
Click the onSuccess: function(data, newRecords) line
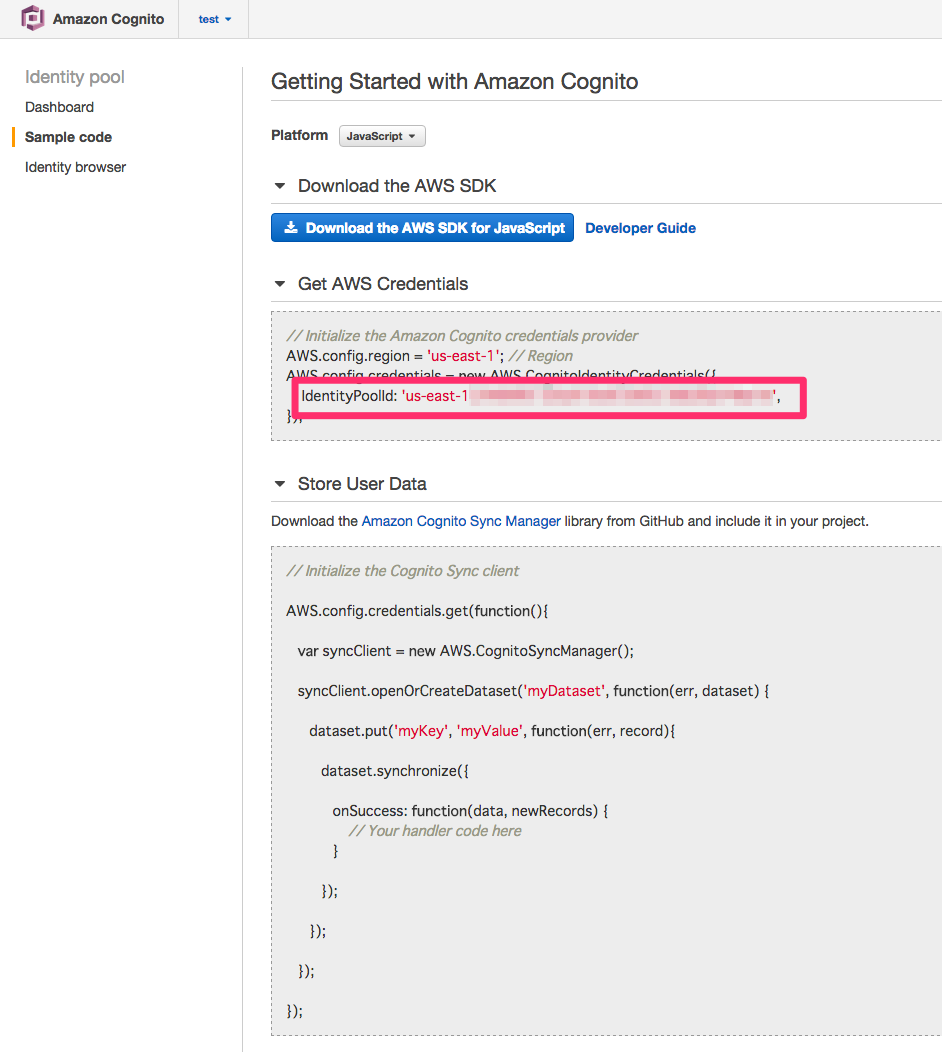470,811
